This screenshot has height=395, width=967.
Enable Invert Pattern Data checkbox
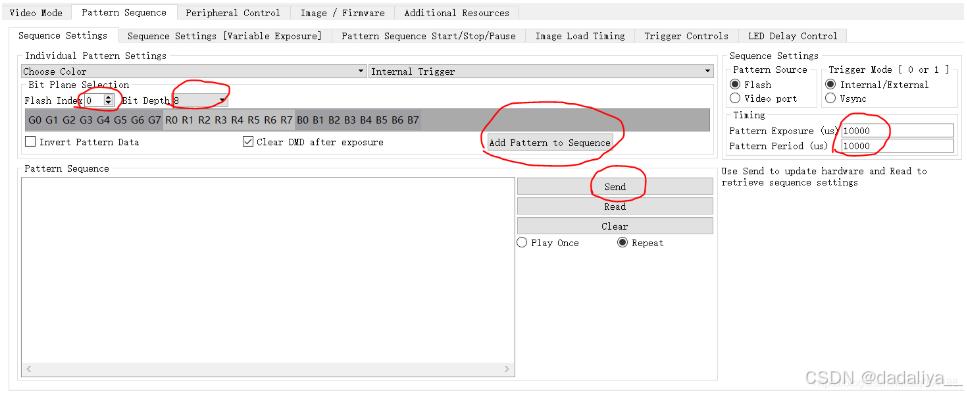pos(31,142)
